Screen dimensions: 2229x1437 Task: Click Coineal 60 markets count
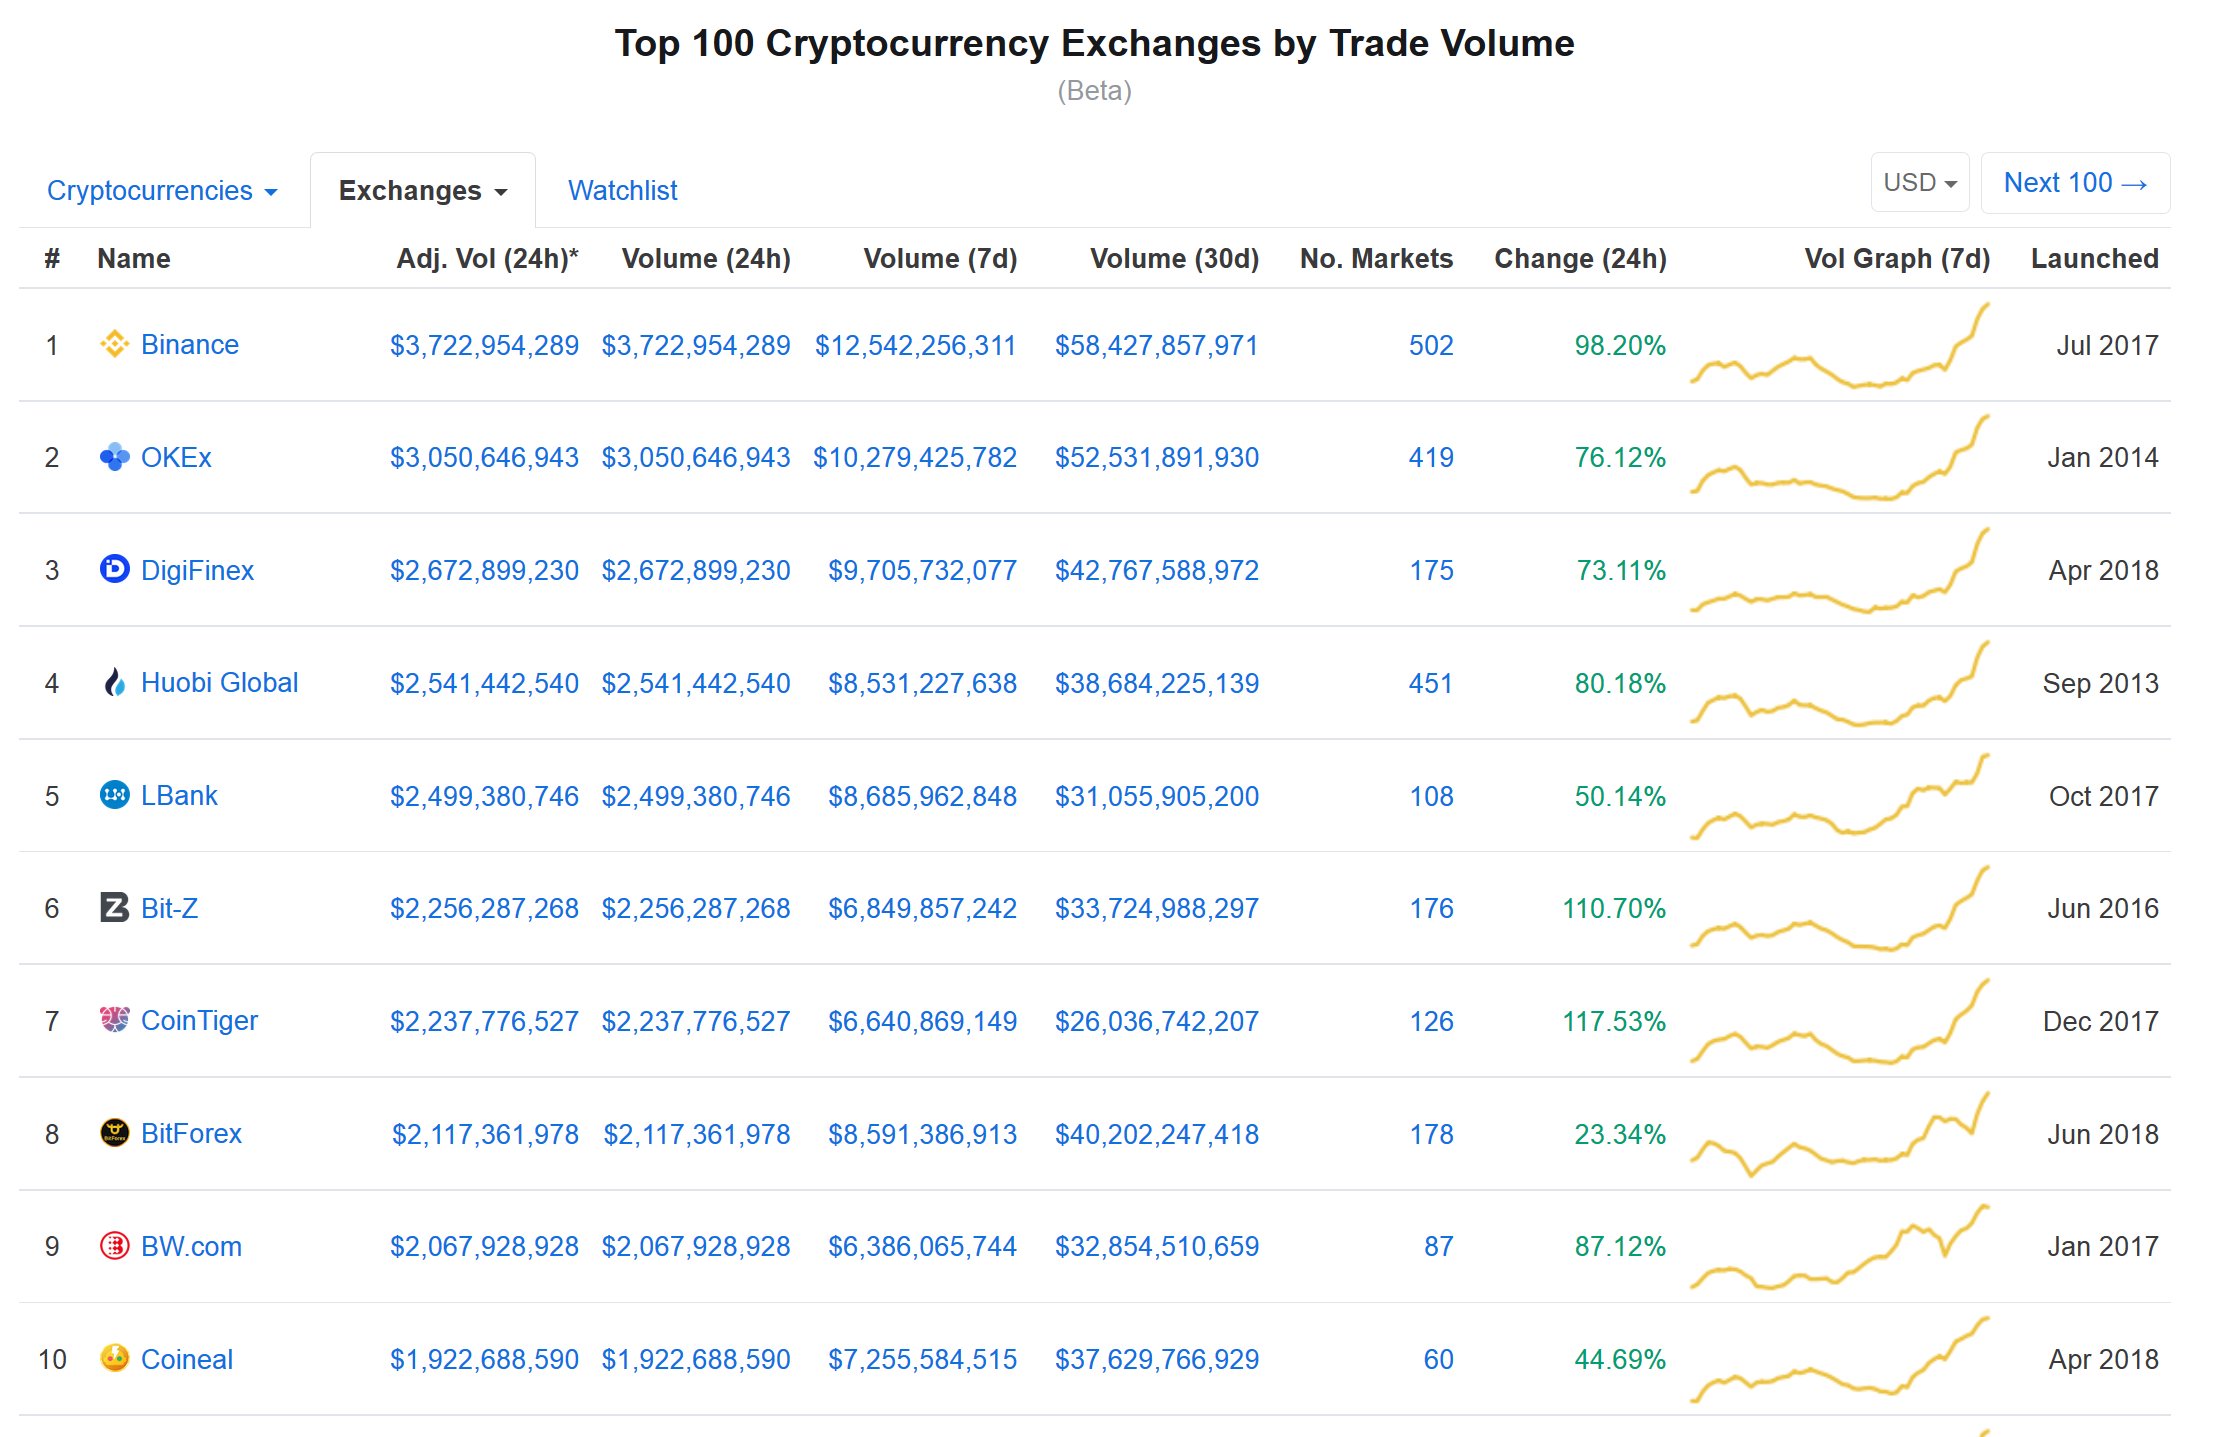(1439, 1359)
